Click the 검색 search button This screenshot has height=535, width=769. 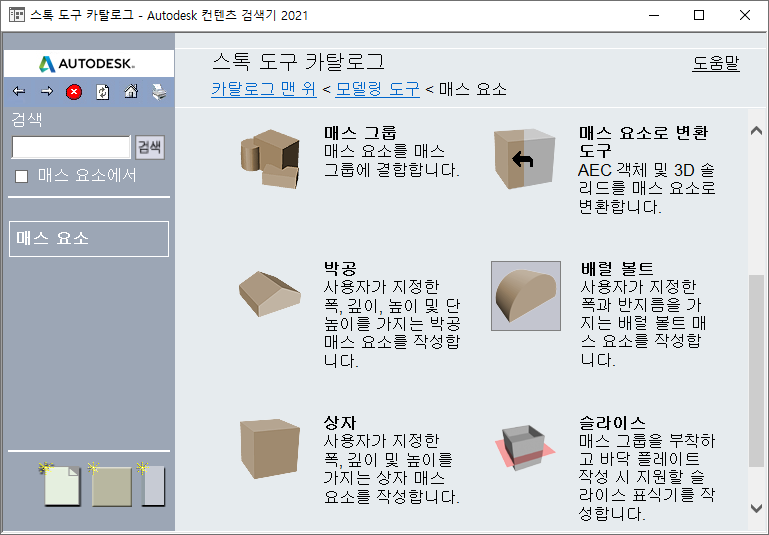click(150, 147)
